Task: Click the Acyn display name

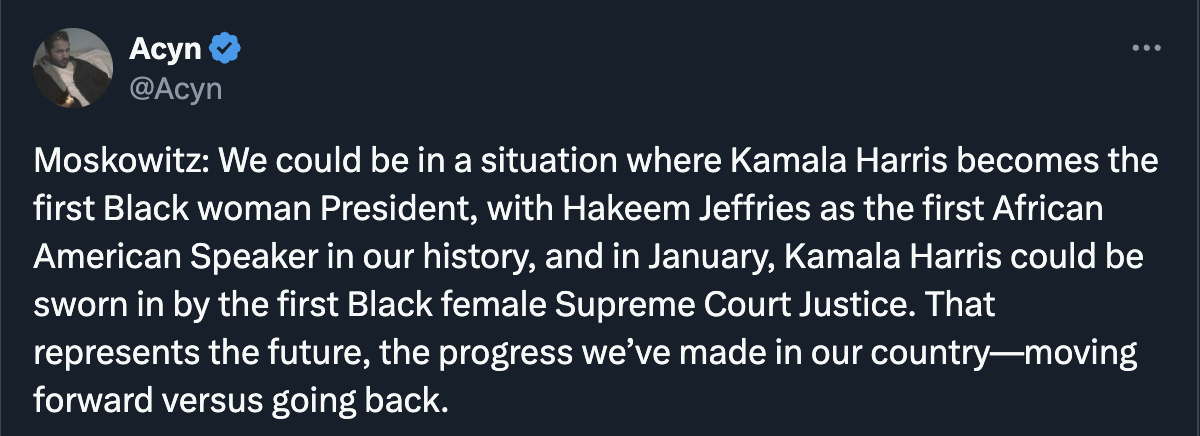Action: [x=165, y=49]
